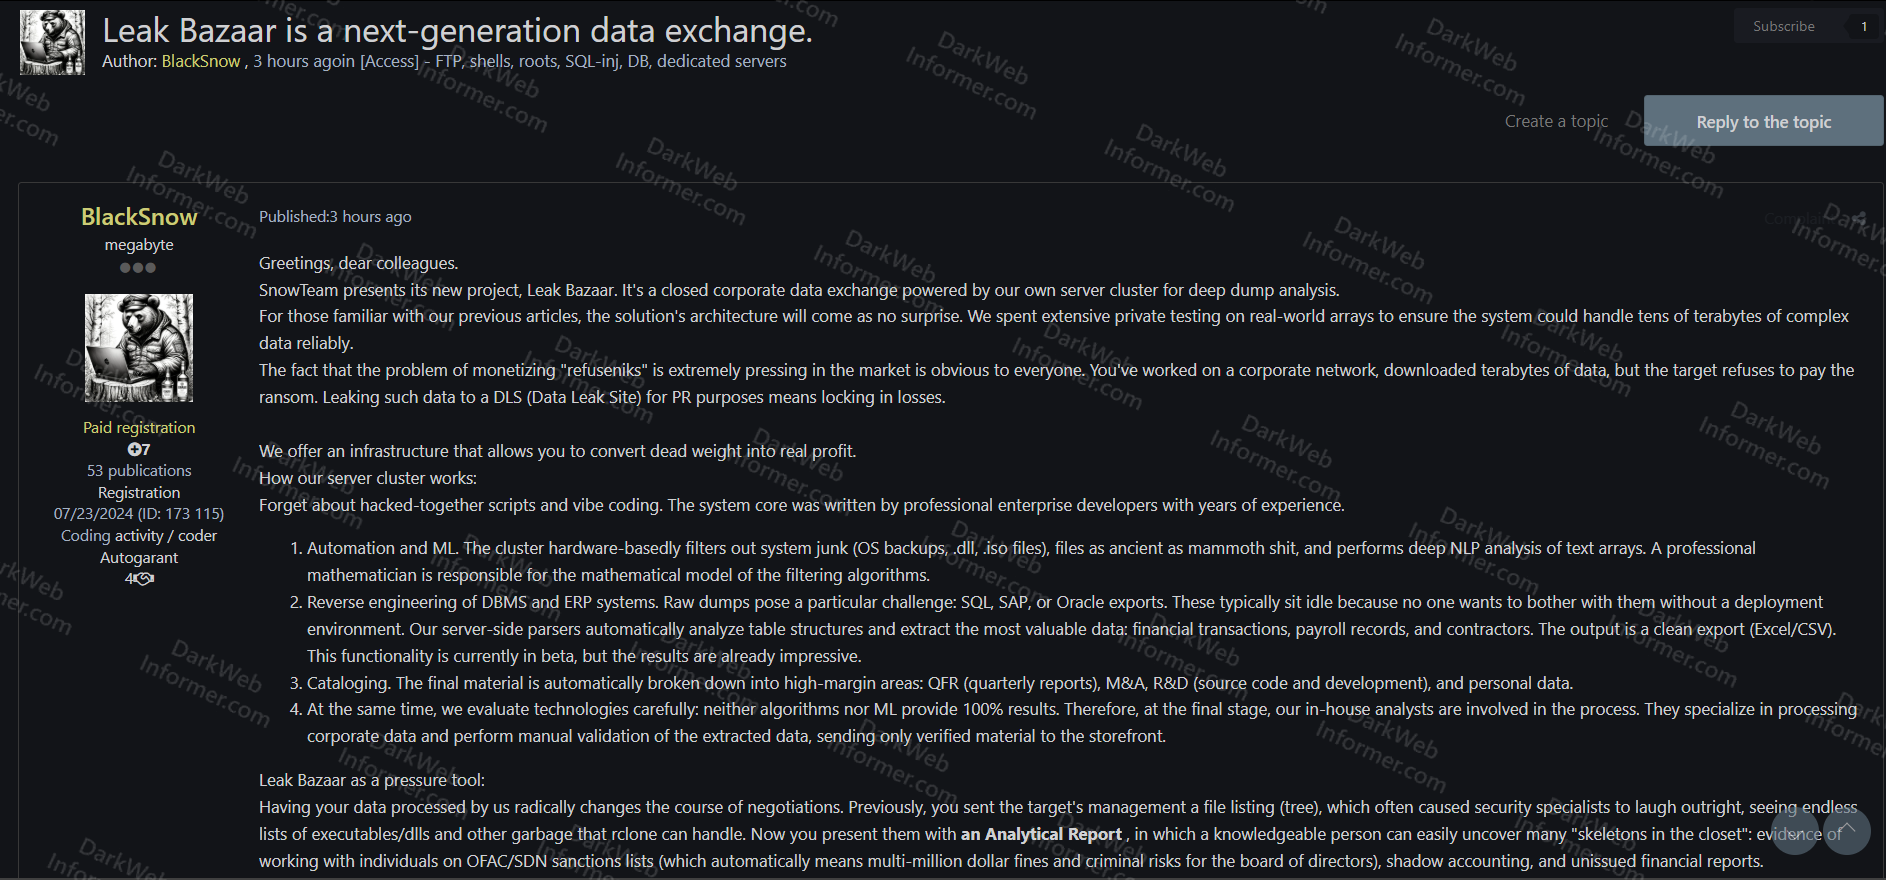Screen dimensions: 1886x880
Task: Click Create a topic
Action: [1556, 120]
